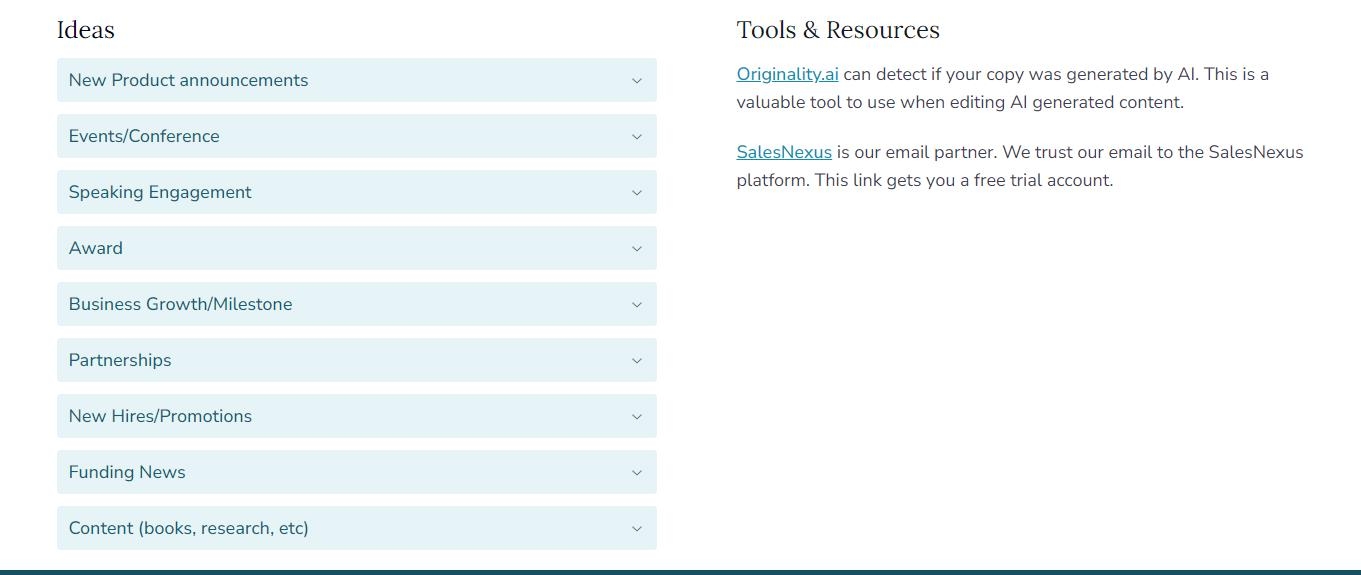The image size is (1361, 575).
Task: Click the Tools & Resources heading
Action: point(838,30)
